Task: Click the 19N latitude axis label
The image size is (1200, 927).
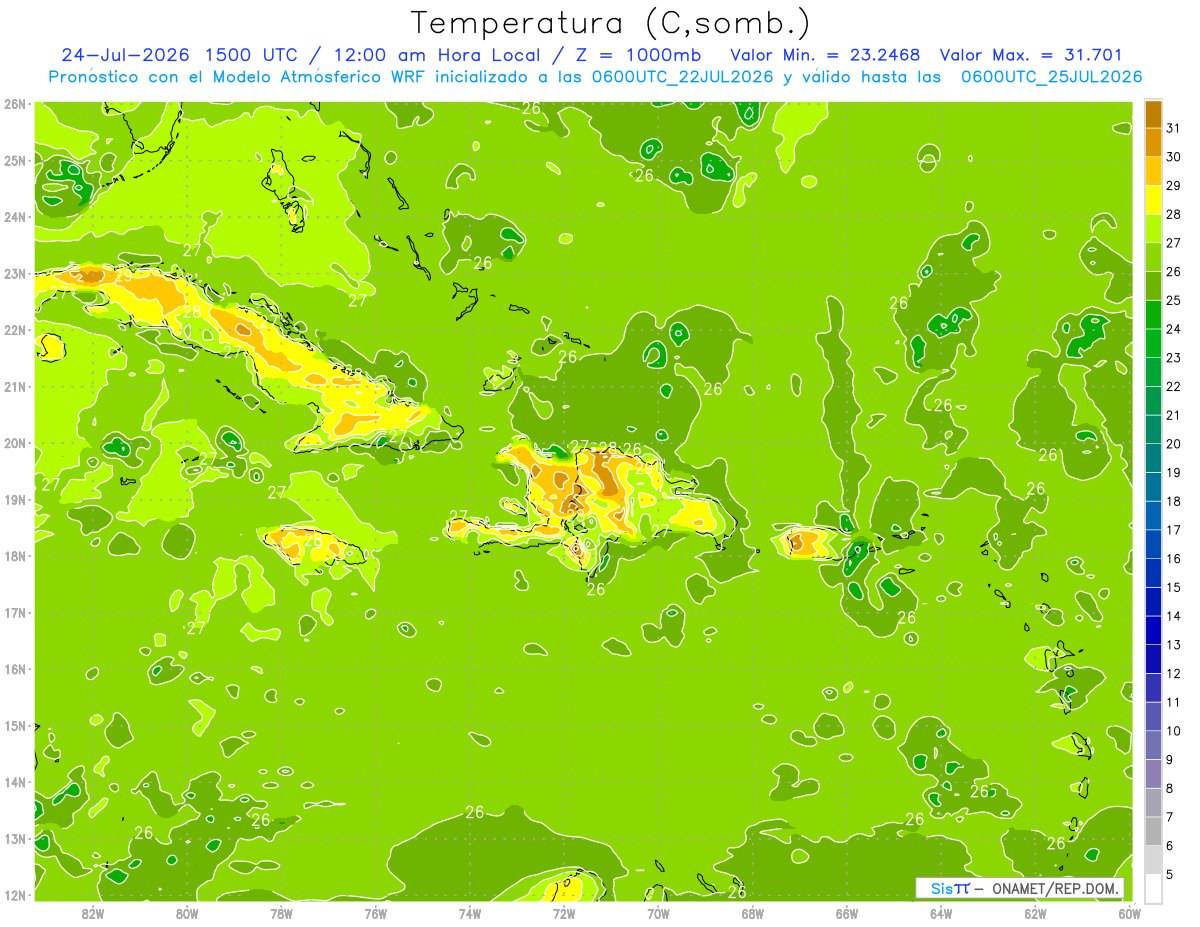Action: point(15,499)
